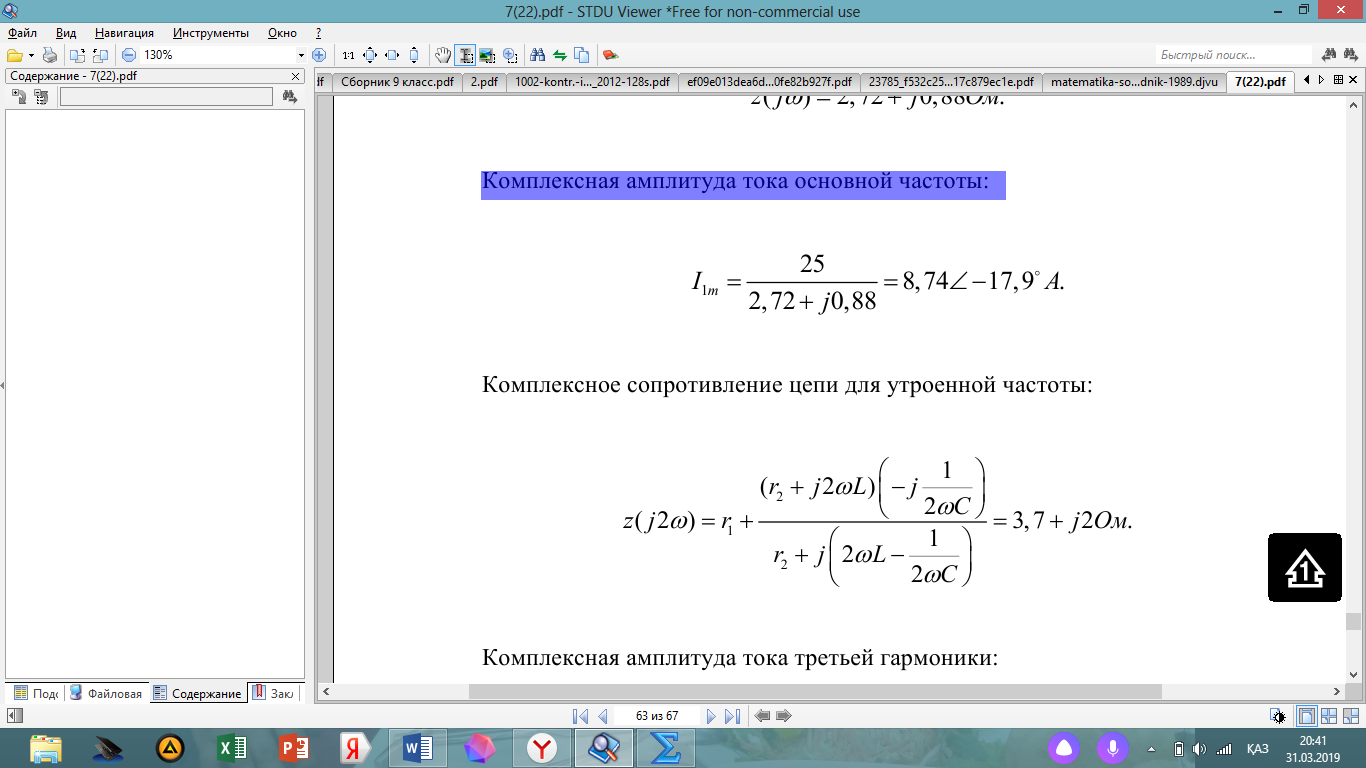Click the print icon
Viewport: 1366px width, 768px height.
coord(50,55)
